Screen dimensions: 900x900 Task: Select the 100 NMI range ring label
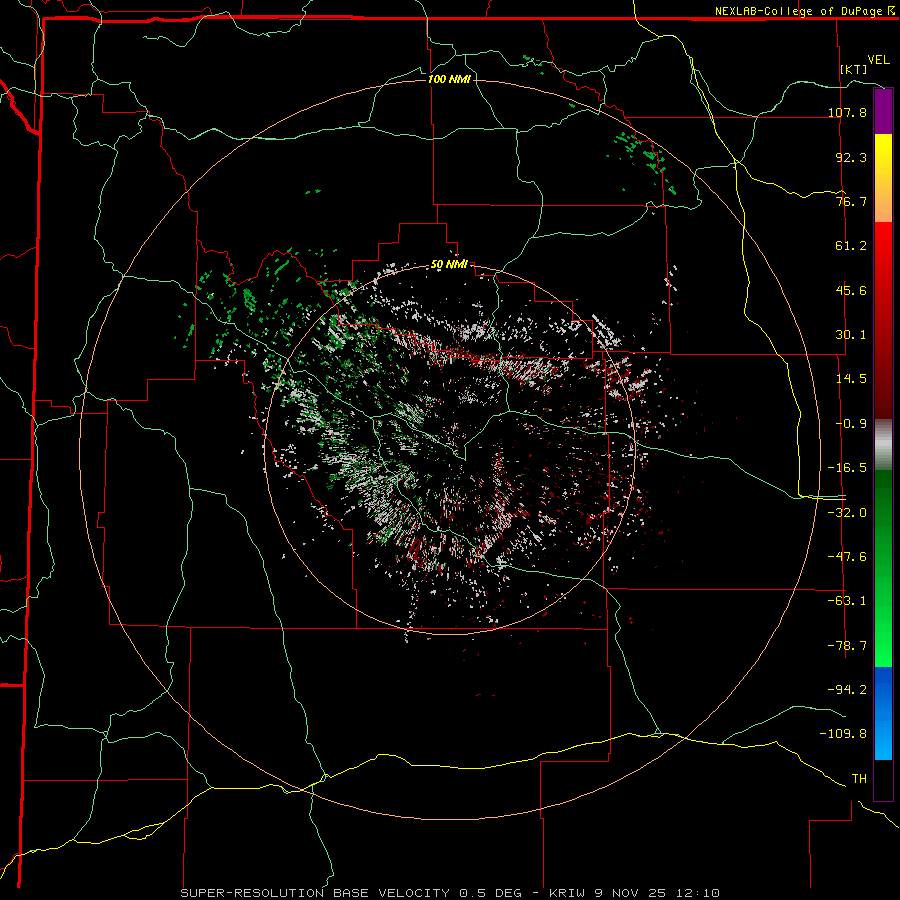pyautogui.click(x=449, y=79)
